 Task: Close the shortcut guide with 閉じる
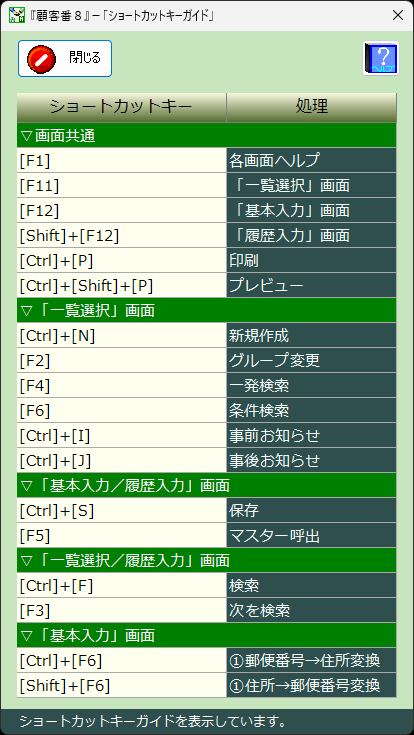point(65,58)
